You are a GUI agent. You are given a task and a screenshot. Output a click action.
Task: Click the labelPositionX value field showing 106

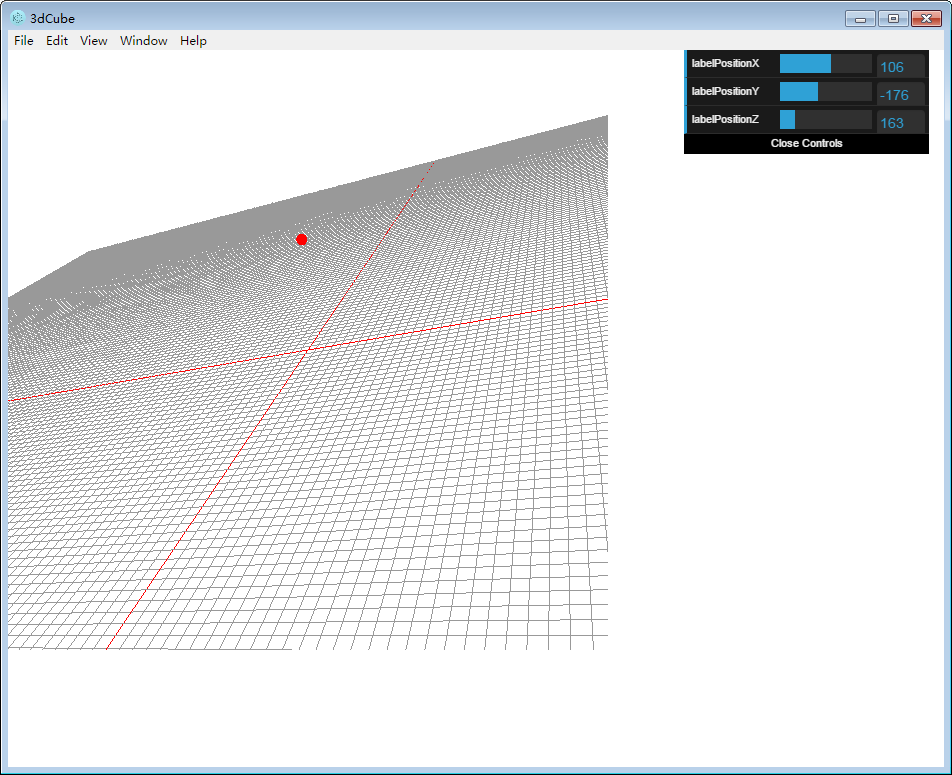pos(901,66)
